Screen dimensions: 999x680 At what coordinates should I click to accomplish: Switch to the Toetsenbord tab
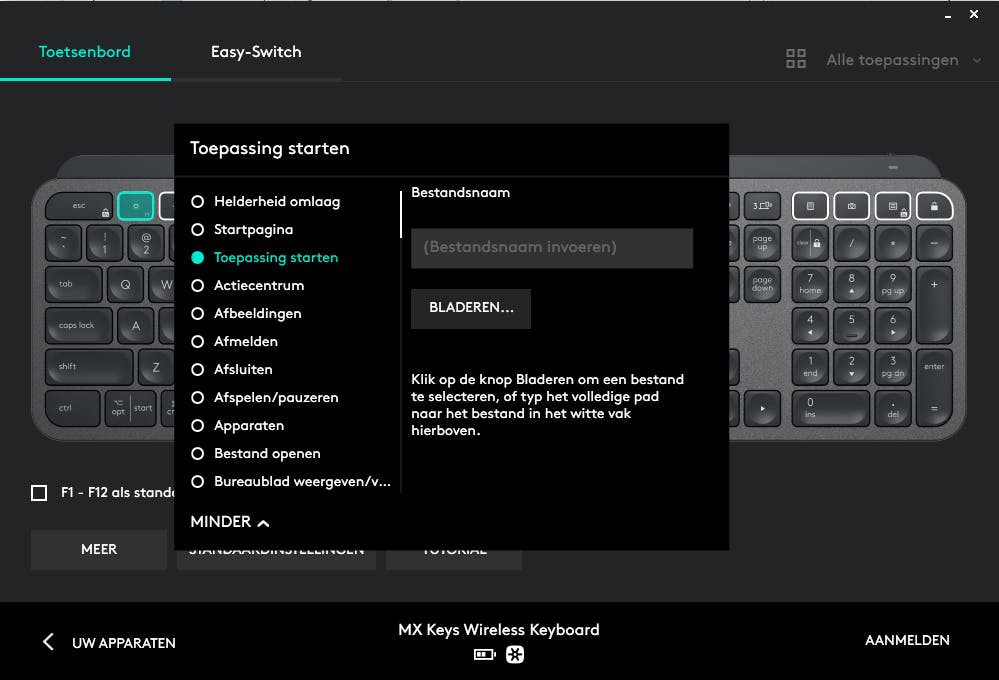85,52
